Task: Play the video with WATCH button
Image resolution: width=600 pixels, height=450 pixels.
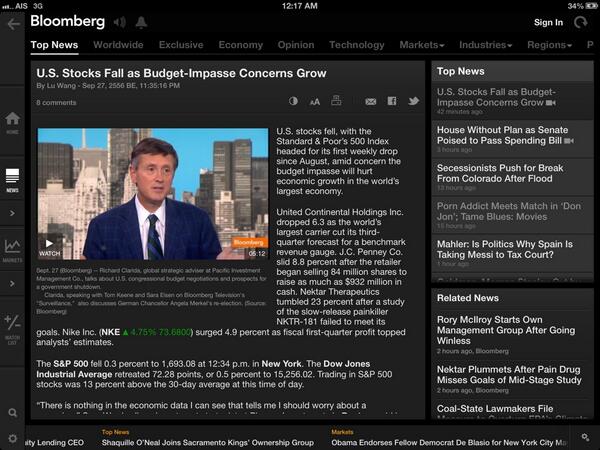Action: click(49, 248)
